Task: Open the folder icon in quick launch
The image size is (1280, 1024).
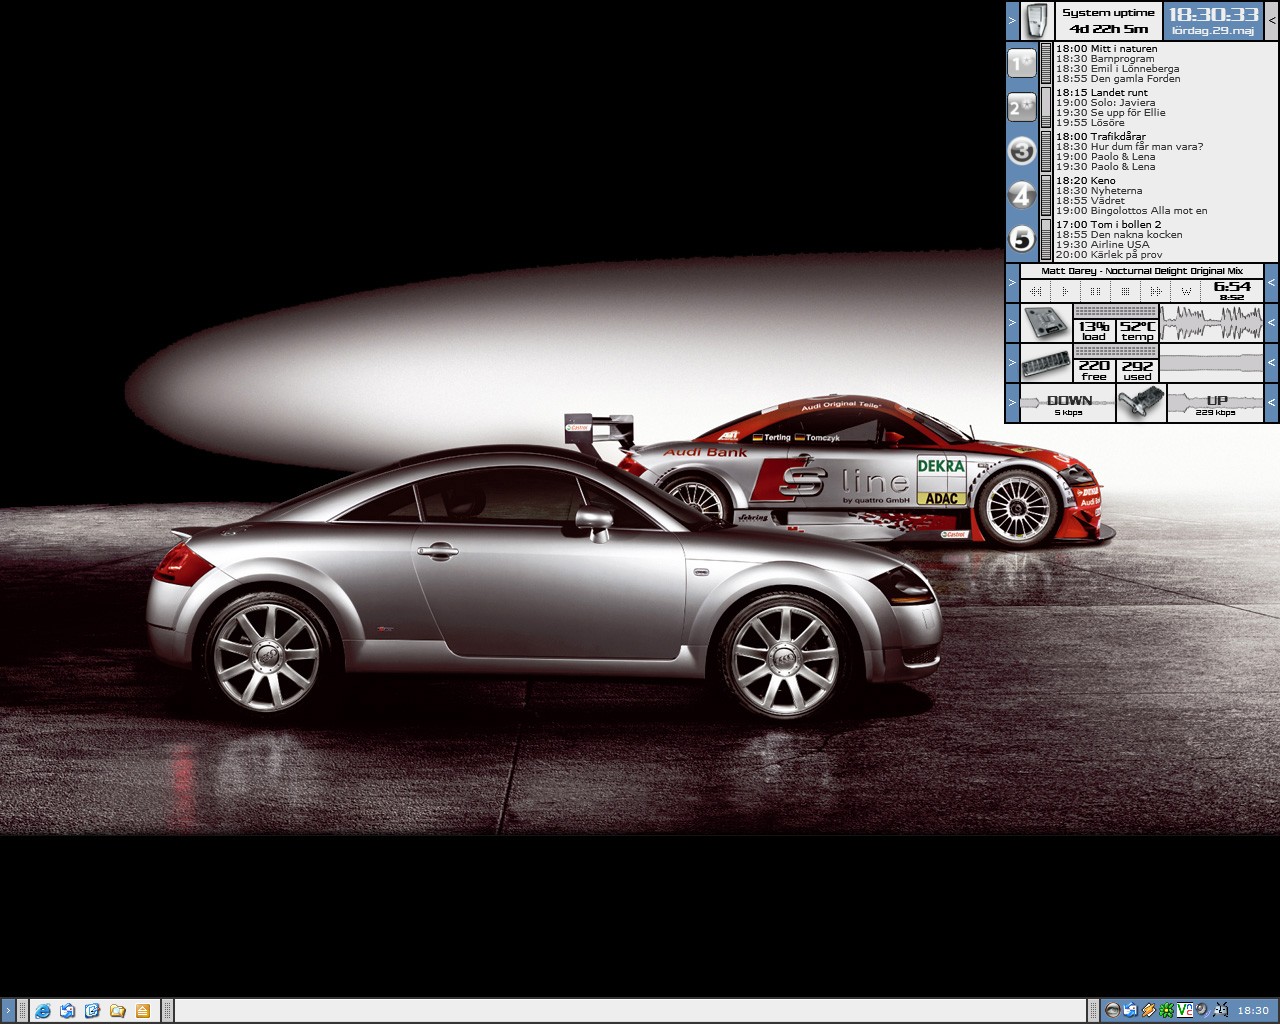Action: 117,1011
